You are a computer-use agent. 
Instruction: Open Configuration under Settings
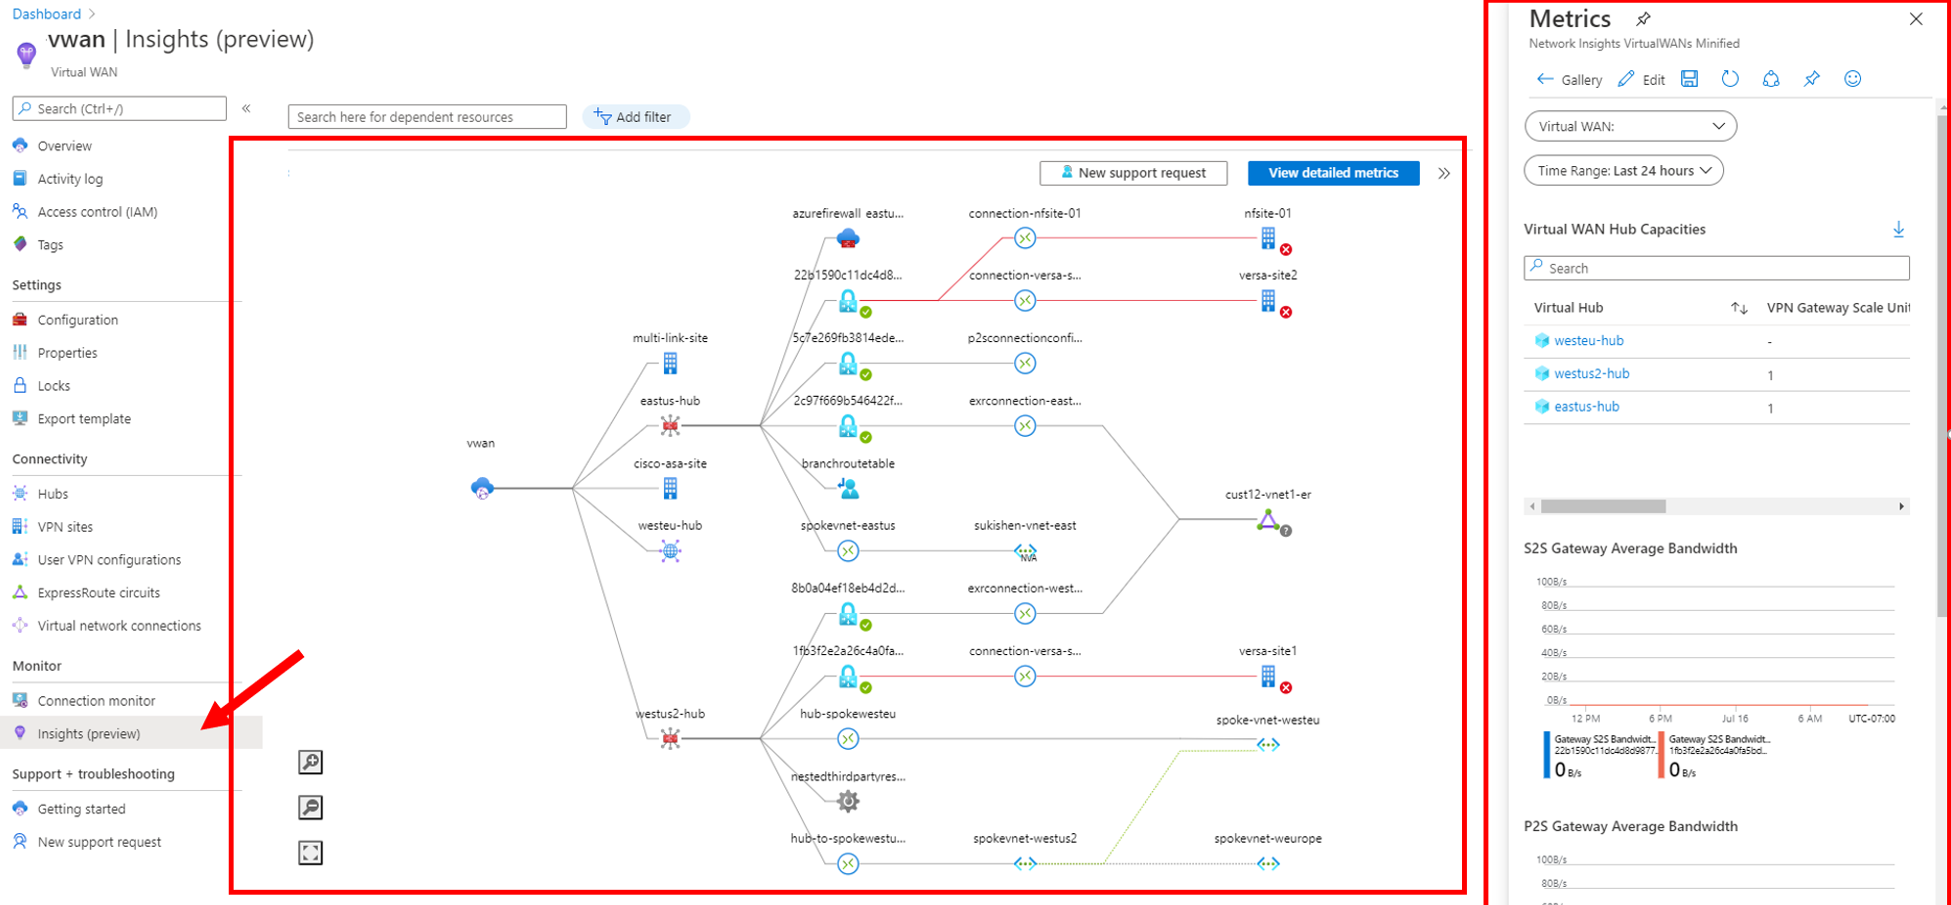[x=77, y=320]
